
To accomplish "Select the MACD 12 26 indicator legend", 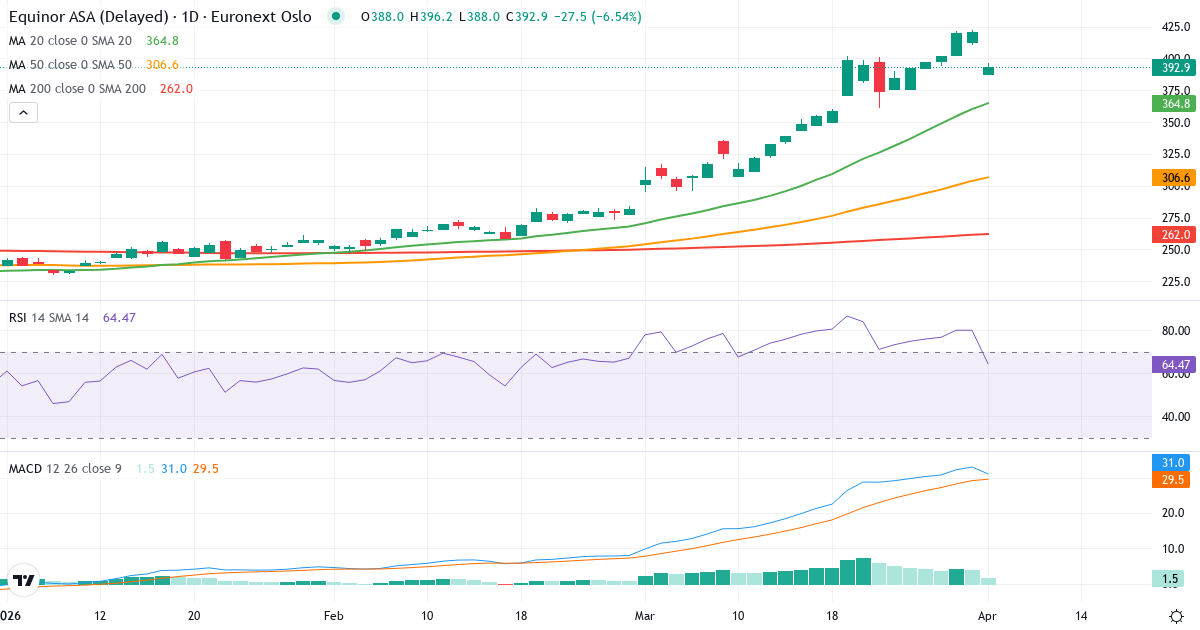I will [x=65, y=469].
